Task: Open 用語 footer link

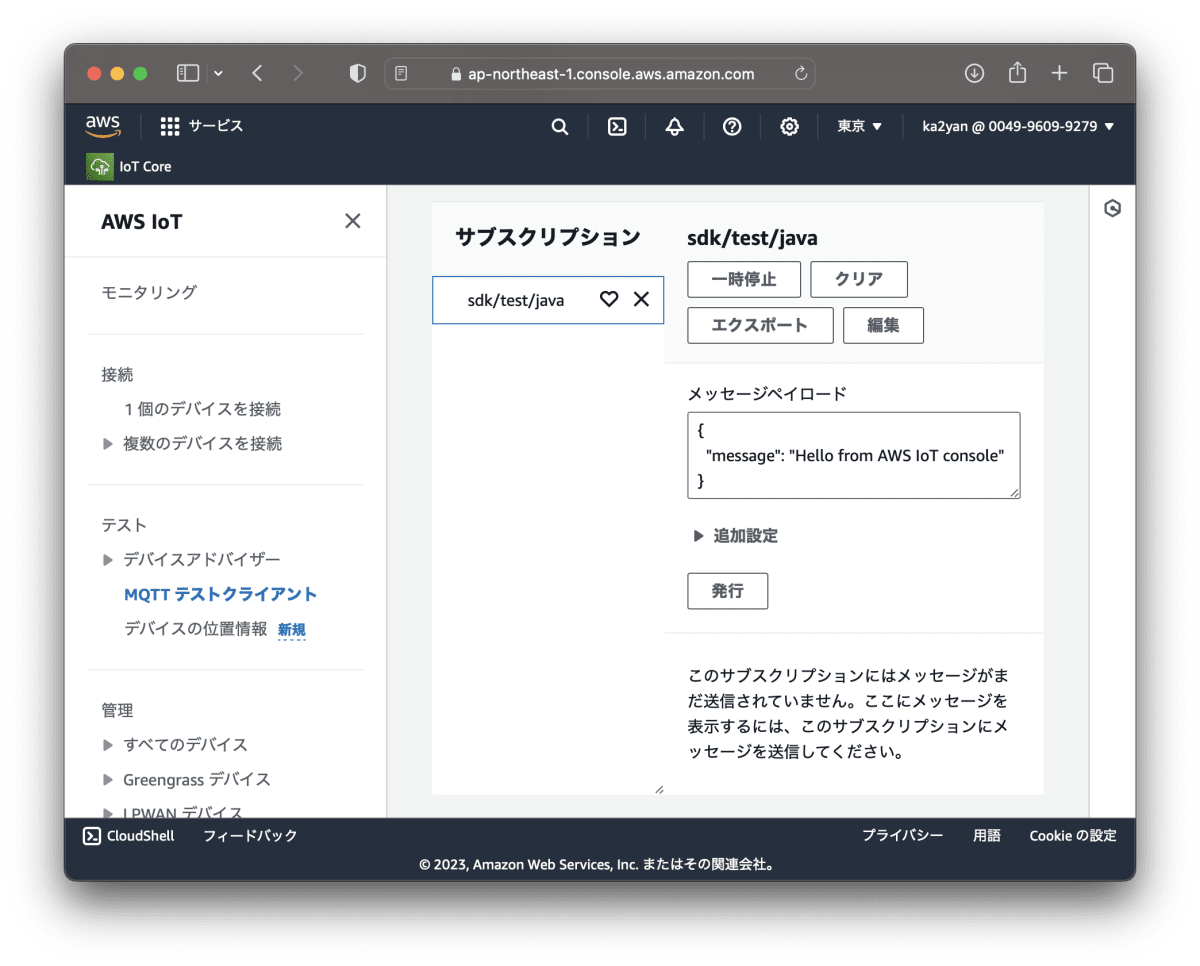Action: (x=987, y=835)
